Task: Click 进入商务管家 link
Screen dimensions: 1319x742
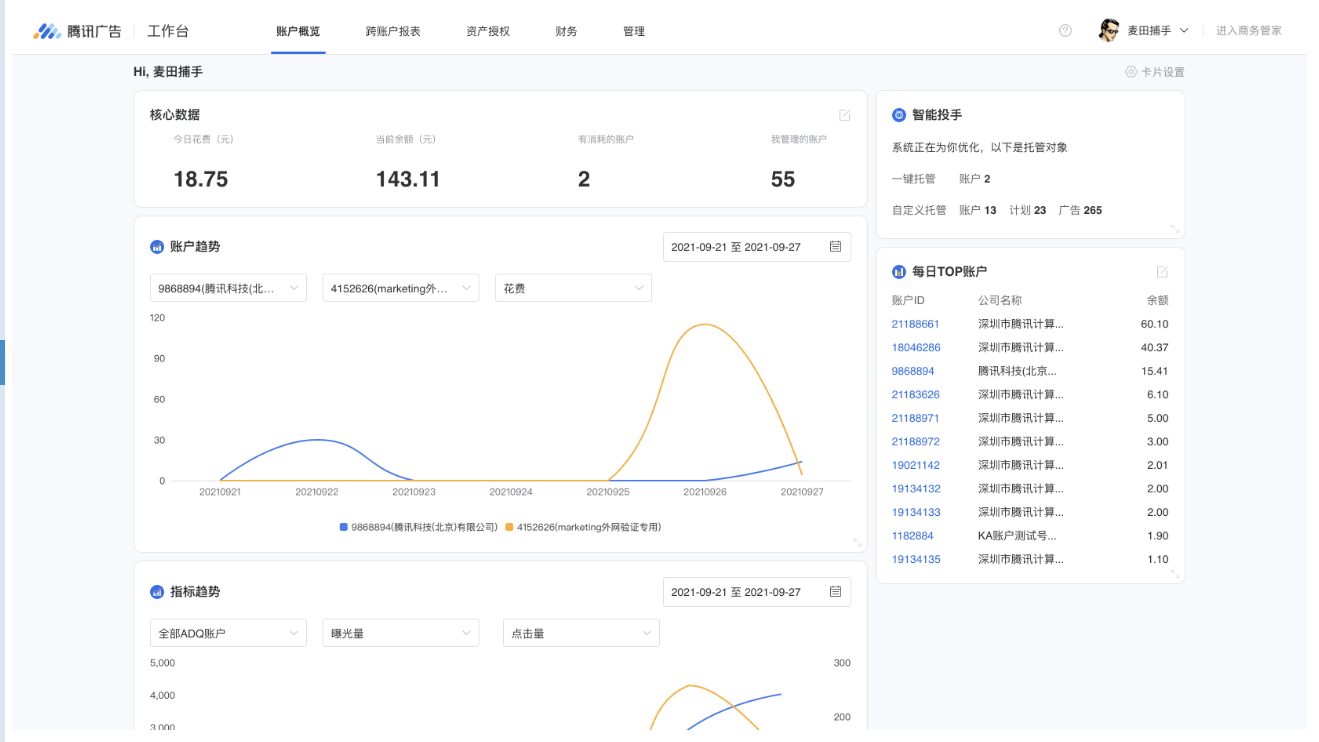Action: (x=1248, y=31)
